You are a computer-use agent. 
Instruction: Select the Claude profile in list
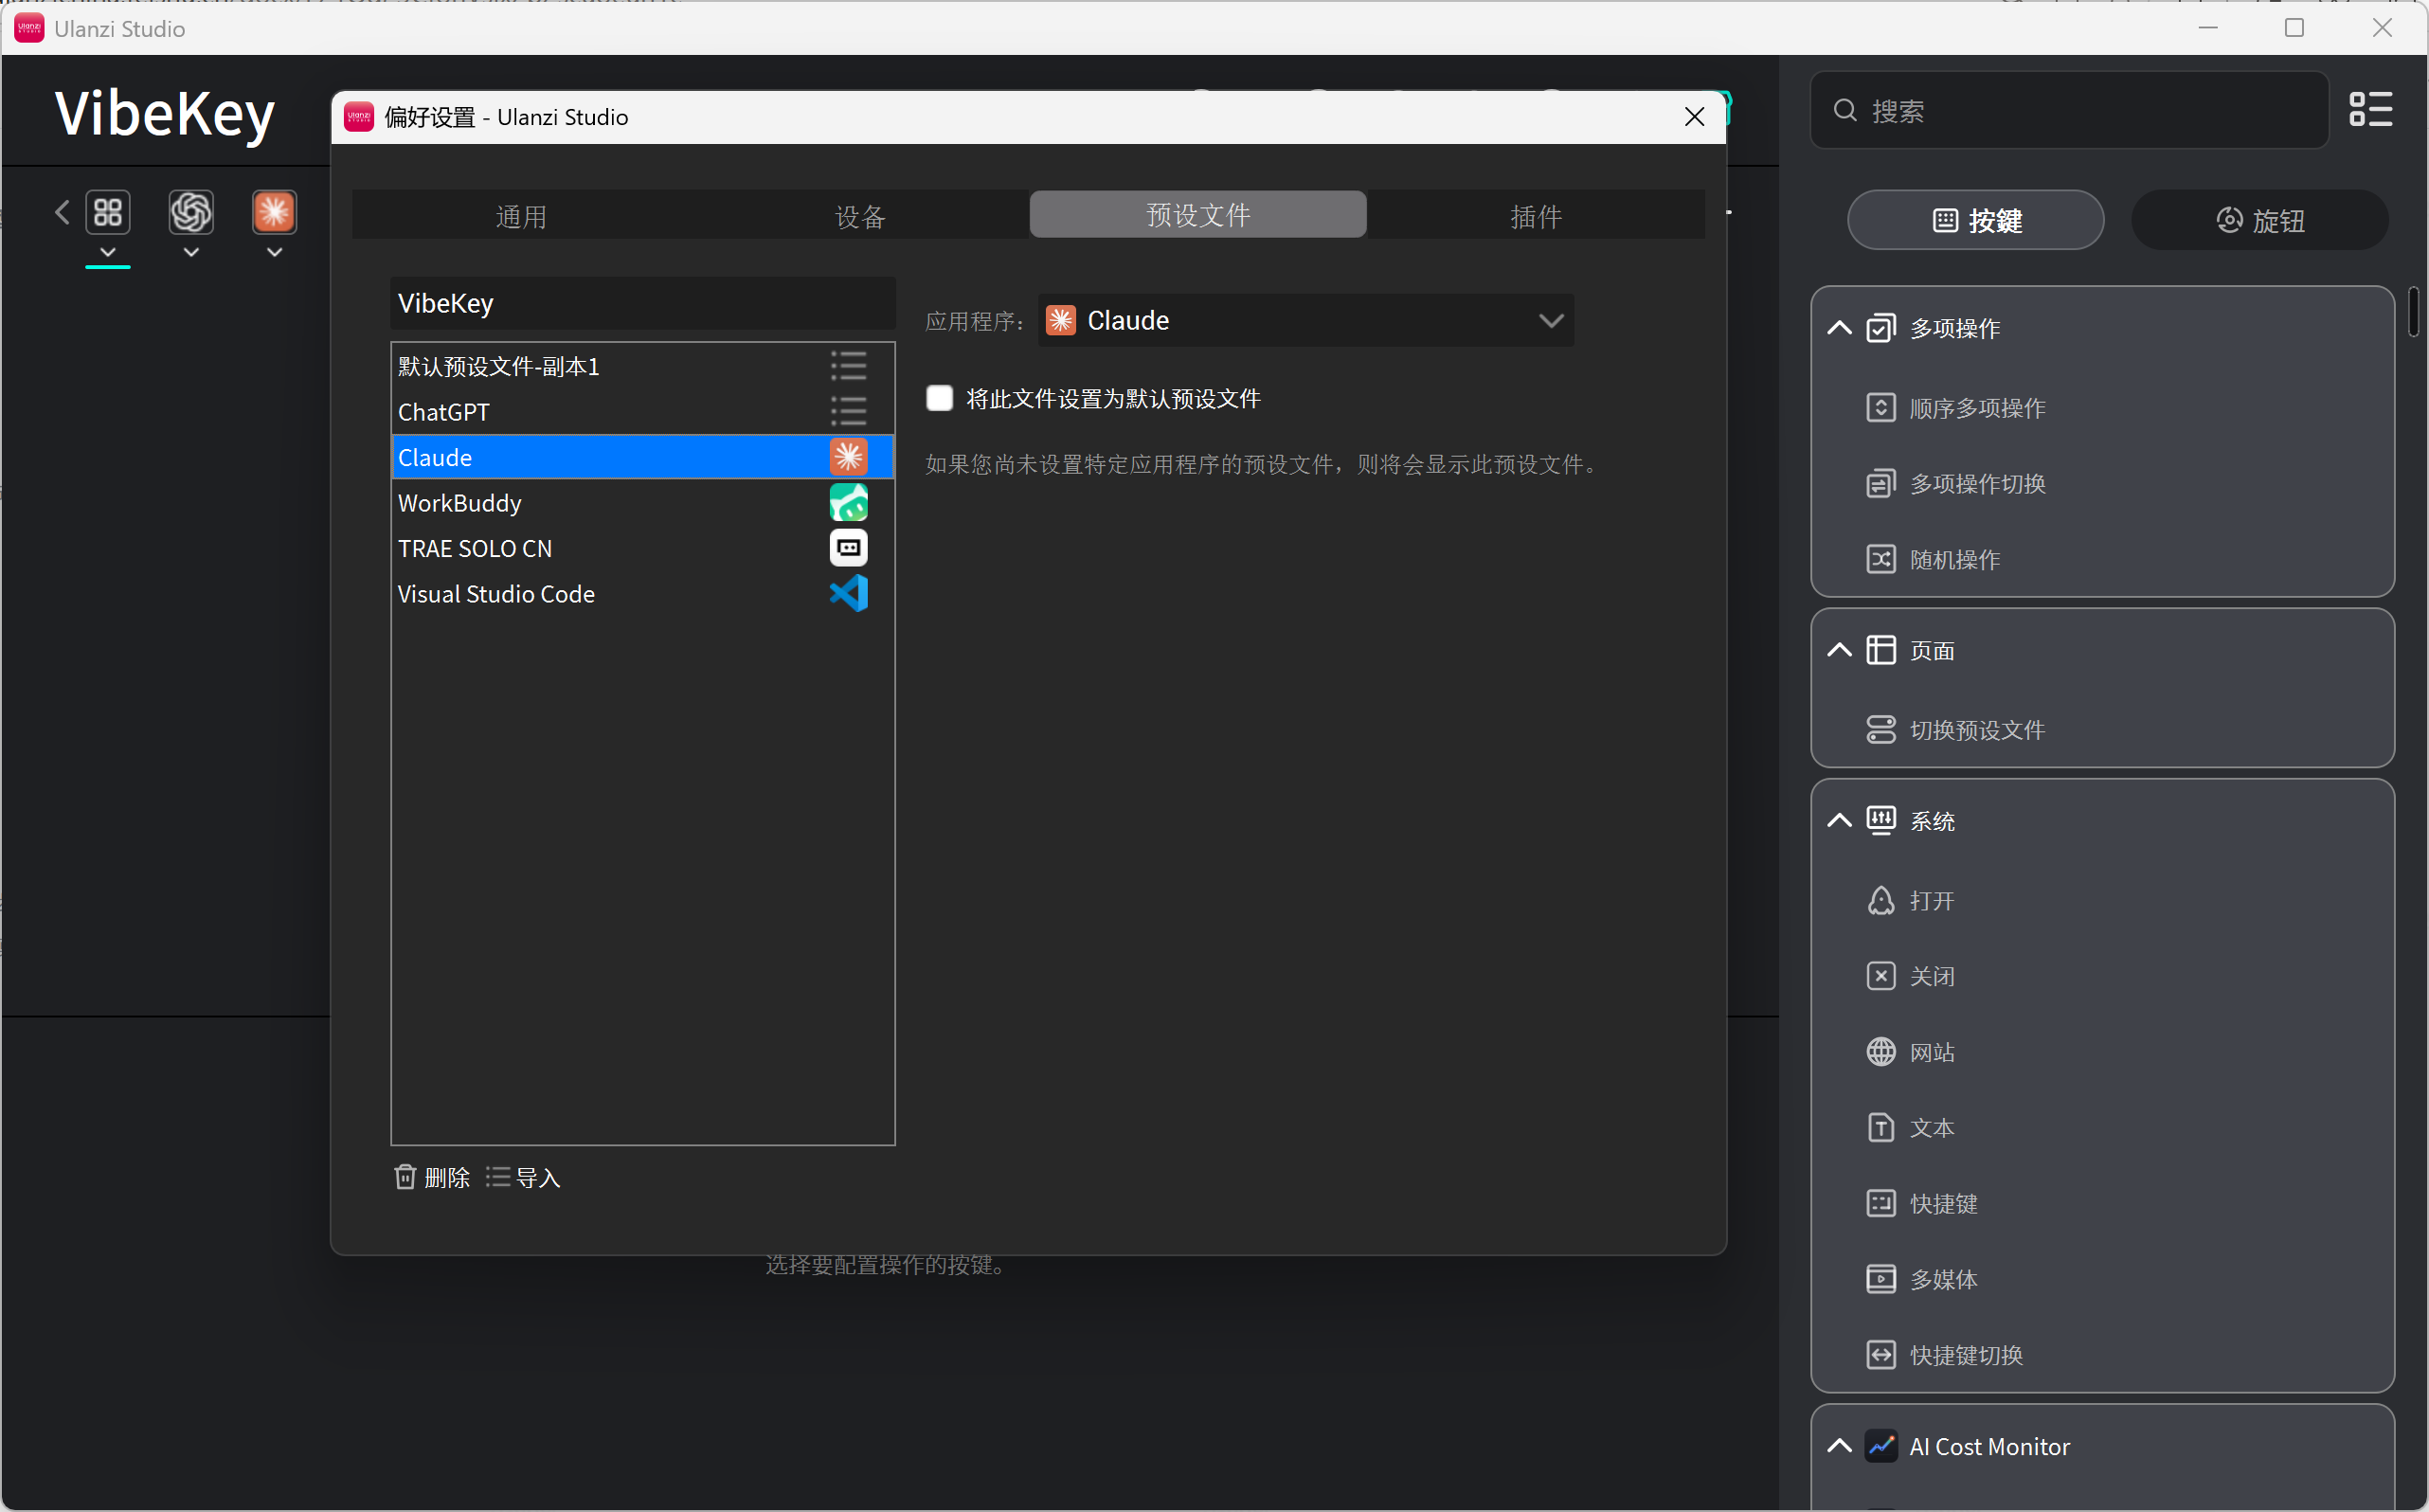click(x=643, y=457)
